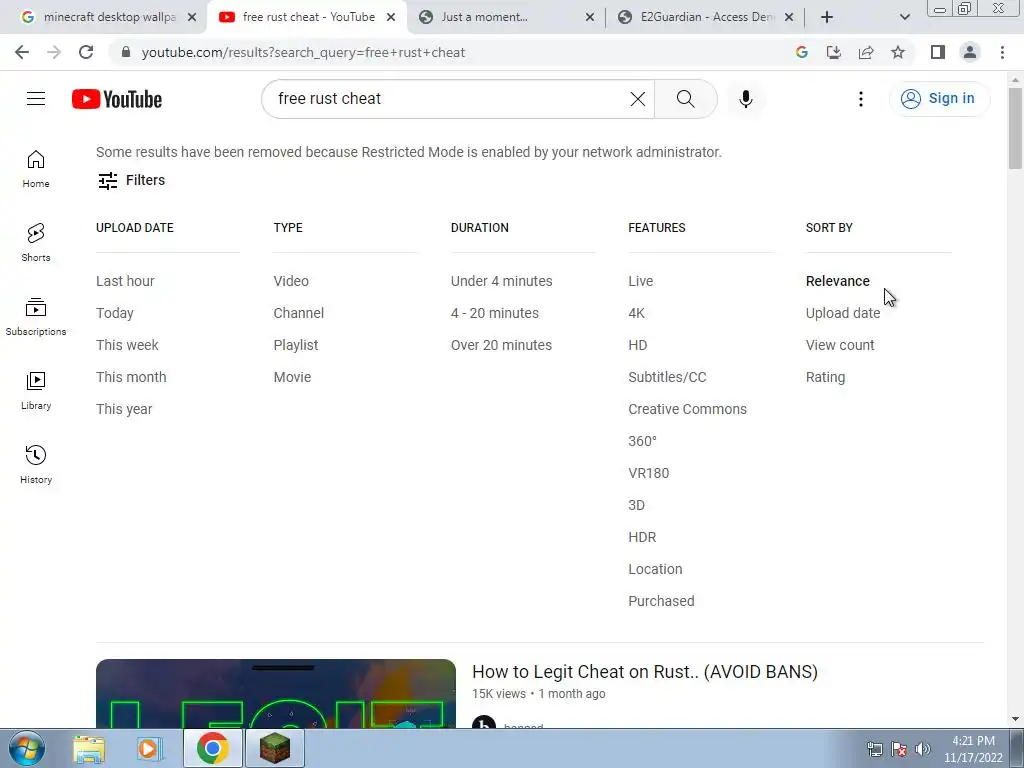Image resolution: width=1024 pixels, height=768 pixels.
Task: Open the Chrome three-dot menu
Action: coord(1002,52)
